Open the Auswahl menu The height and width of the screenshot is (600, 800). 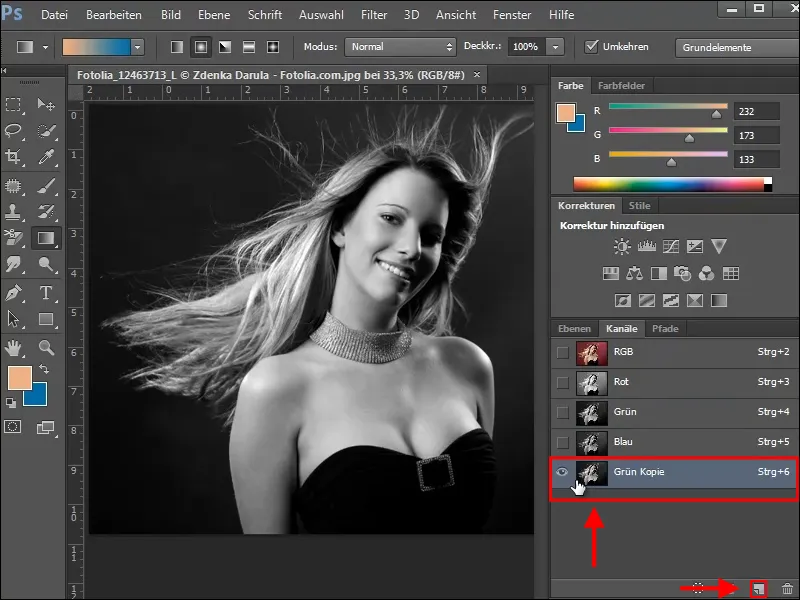point(321,15)
